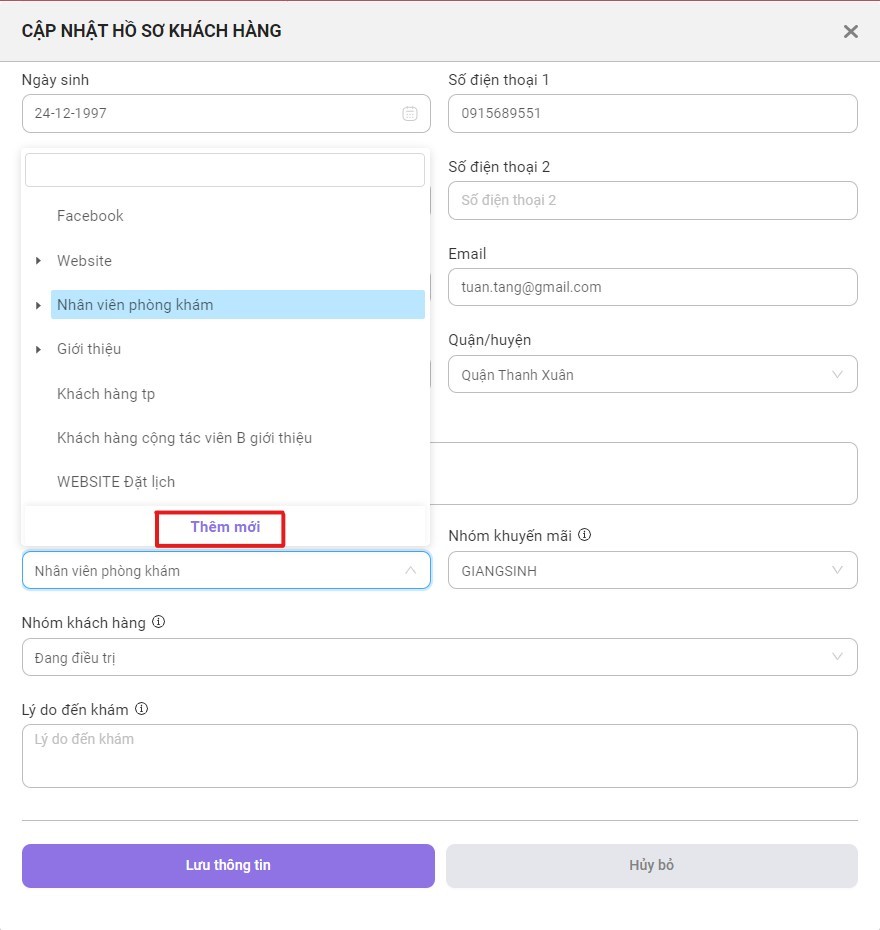Collapse the Nhân viên phòng khám source dropdown
The width and height of the screenshot is (880, 930).
(410, 570)
